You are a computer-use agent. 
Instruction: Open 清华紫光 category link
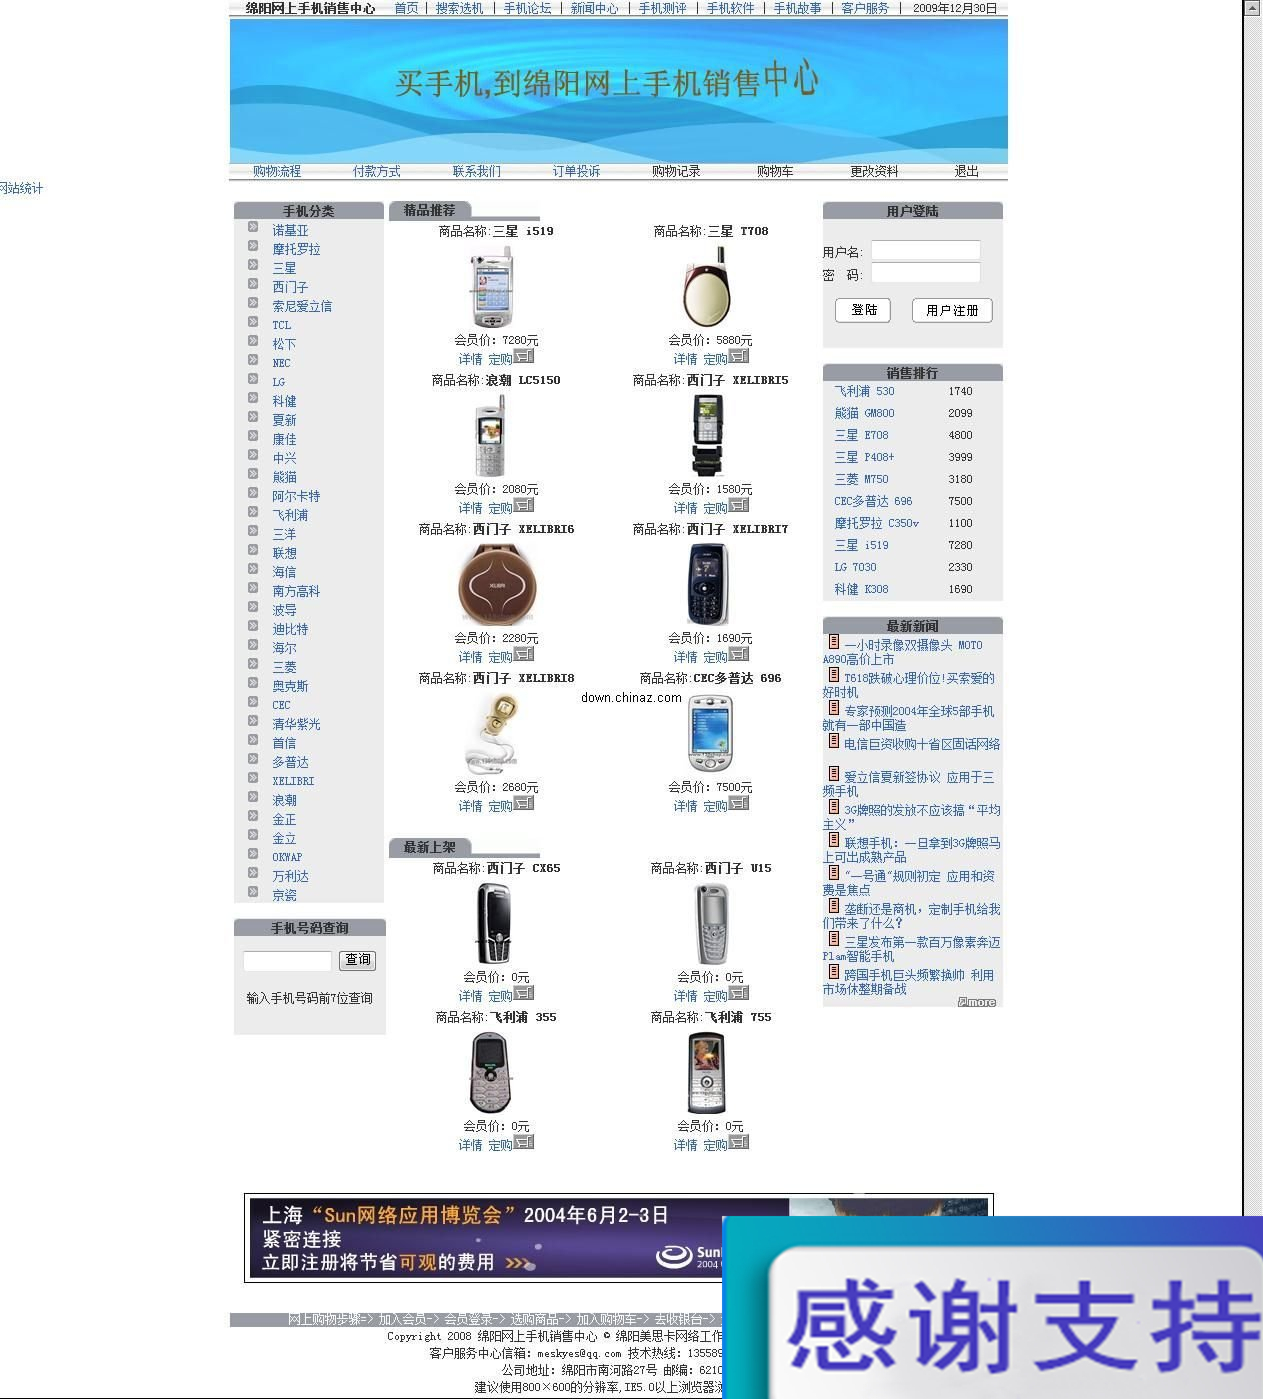pyautogui.click(x=297, y=724)
